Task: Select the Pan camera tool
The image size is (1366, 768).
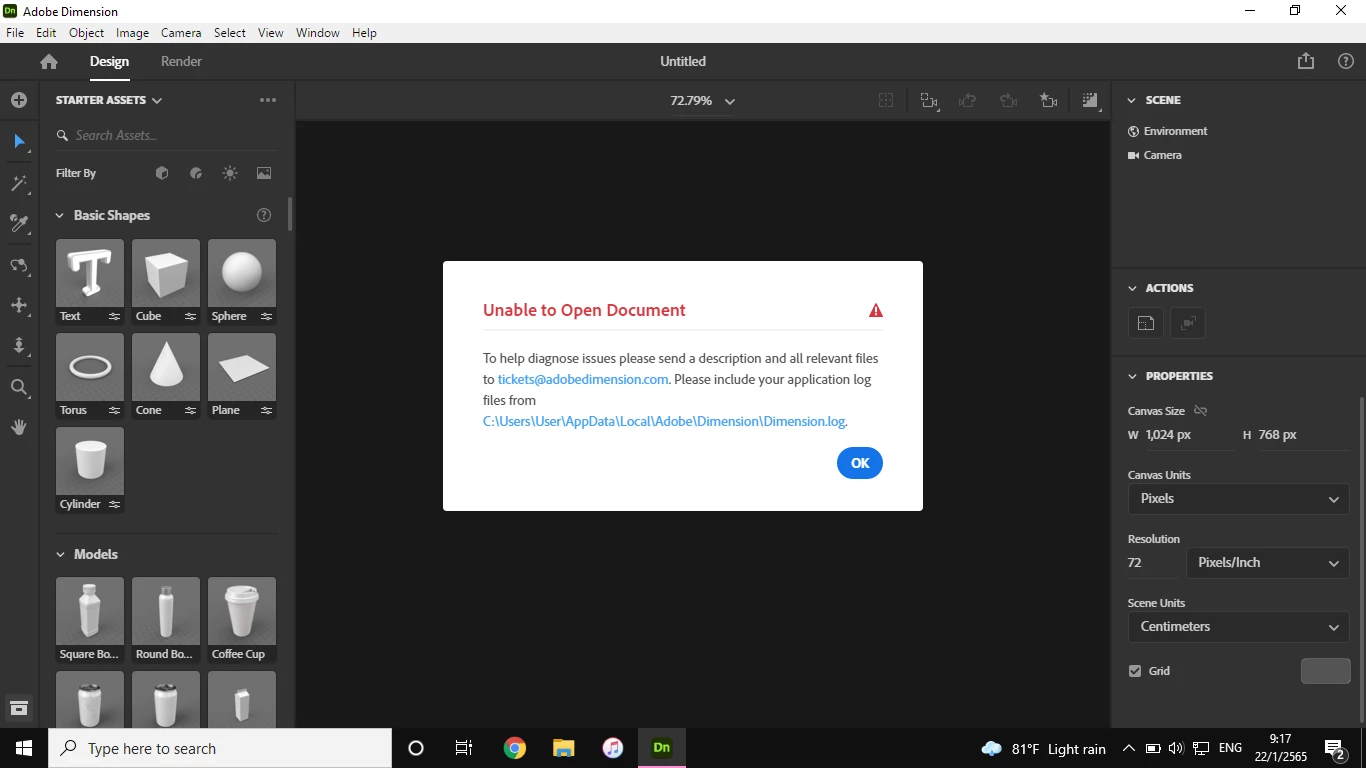Action: pos(19,305)
